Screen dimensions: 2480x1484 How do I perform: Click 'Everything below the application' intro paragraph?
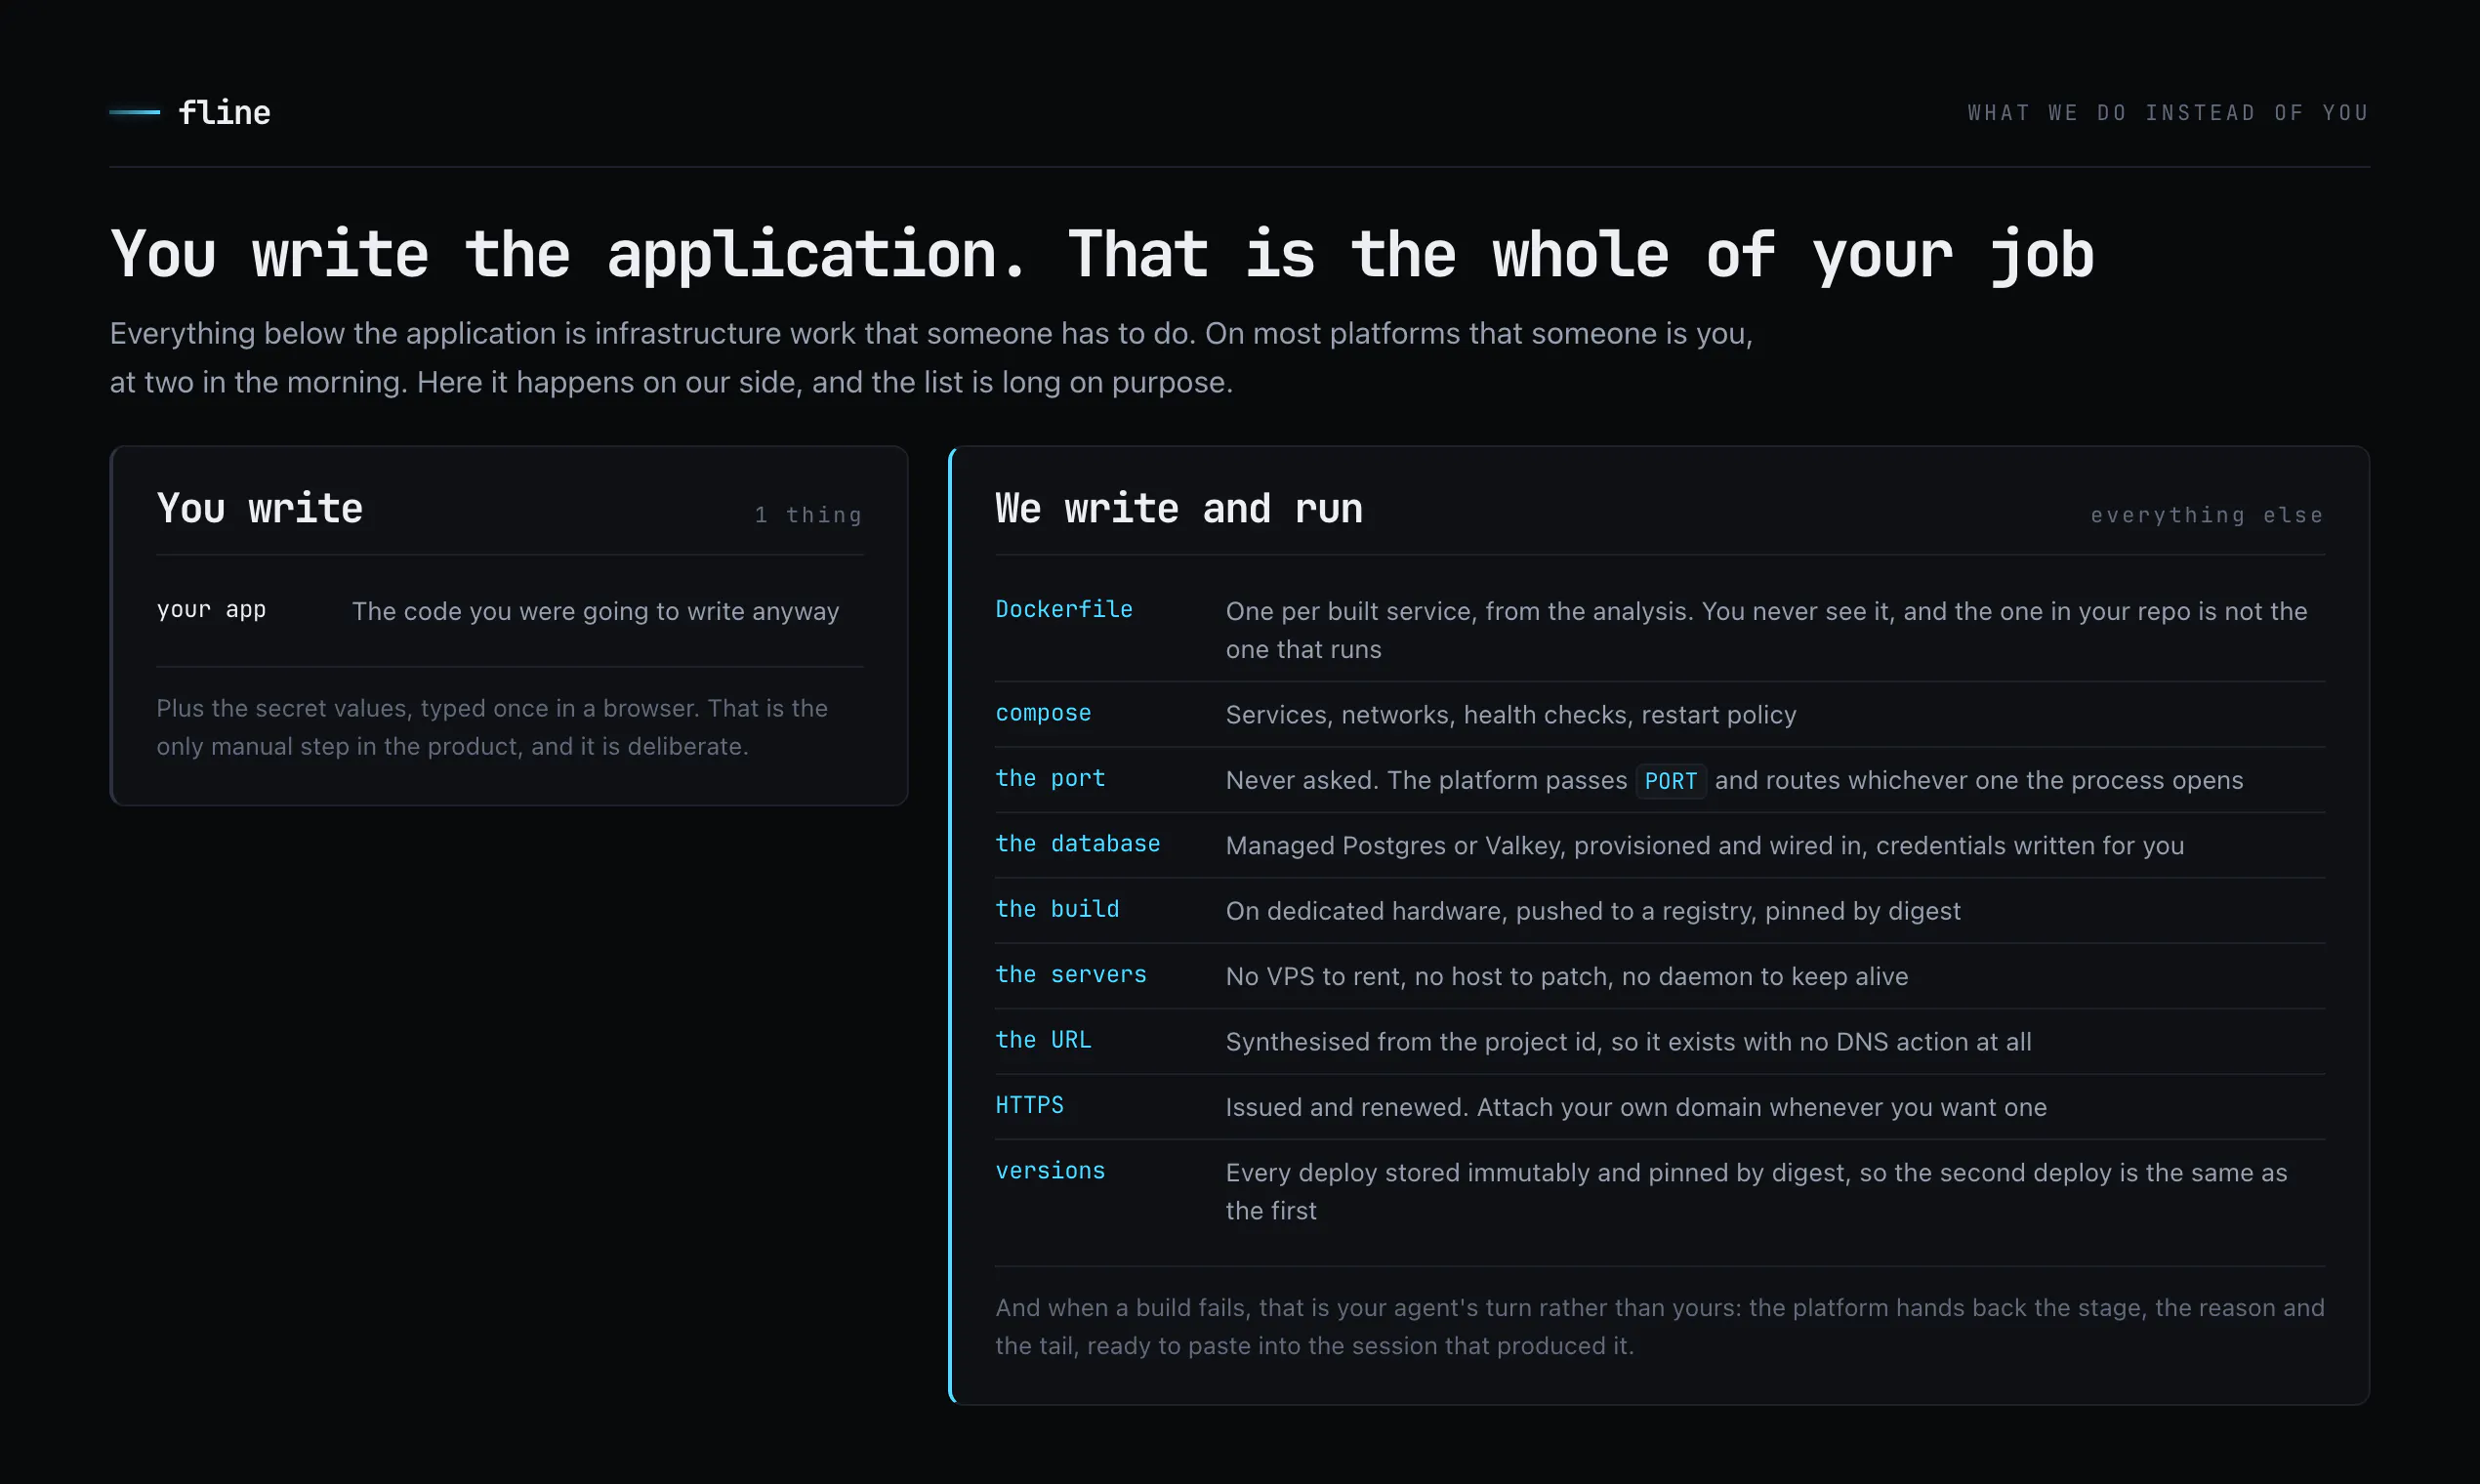click(931, 358)
